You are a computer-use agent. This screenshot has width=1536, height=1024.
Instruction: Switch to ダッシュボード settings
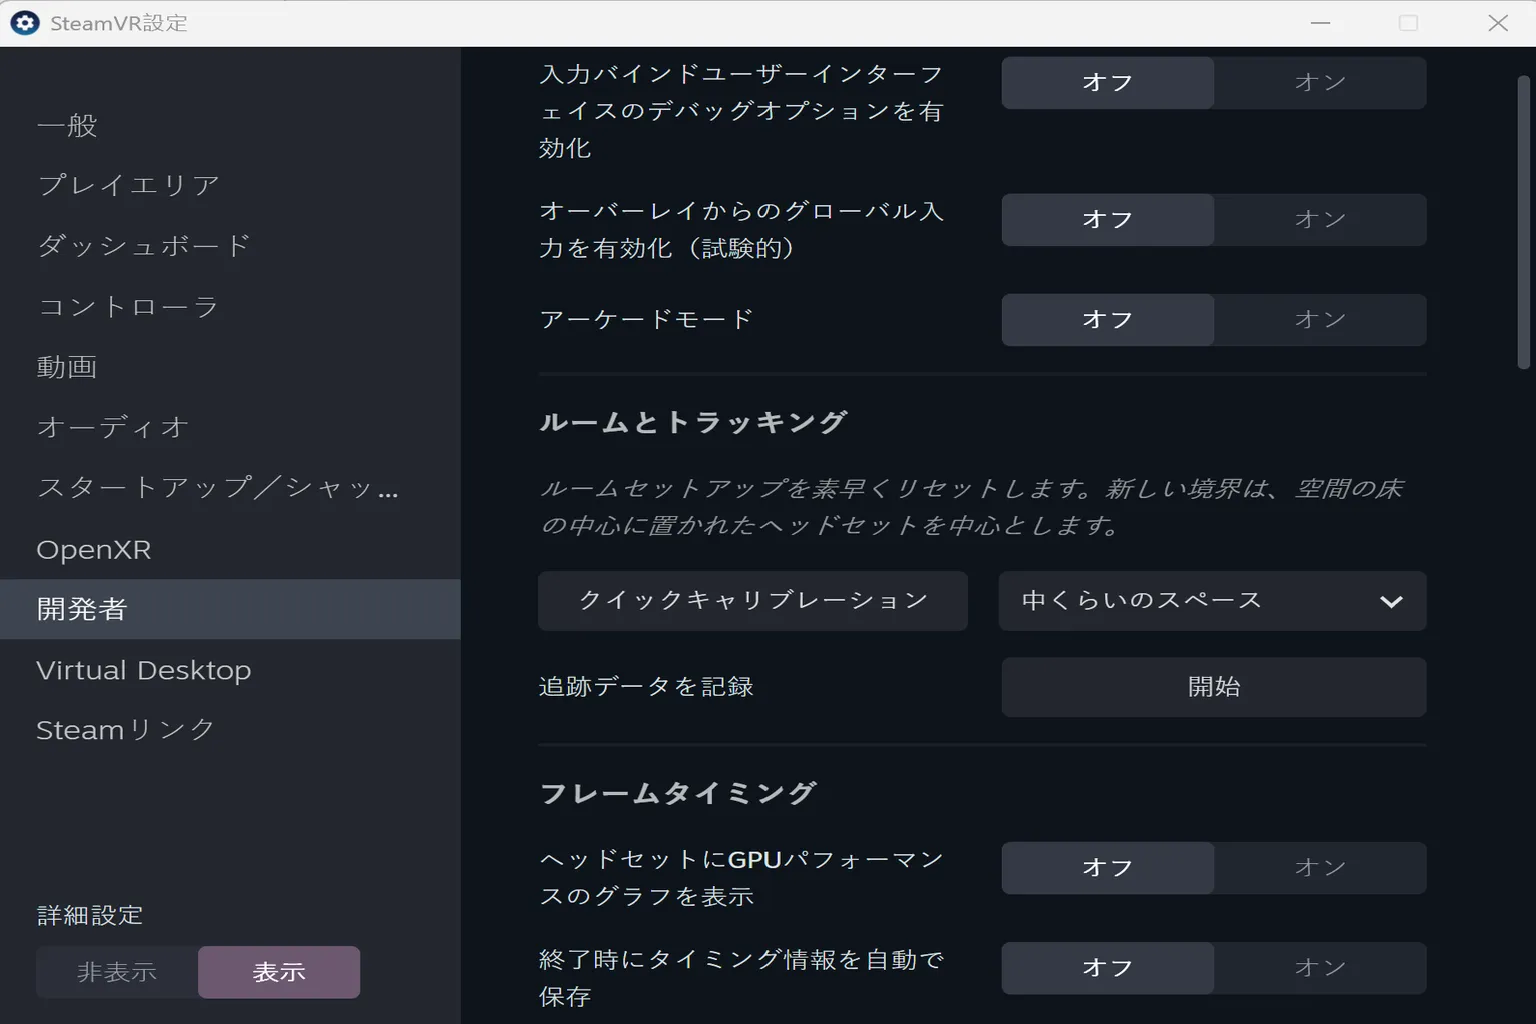(x=230, y=246)
